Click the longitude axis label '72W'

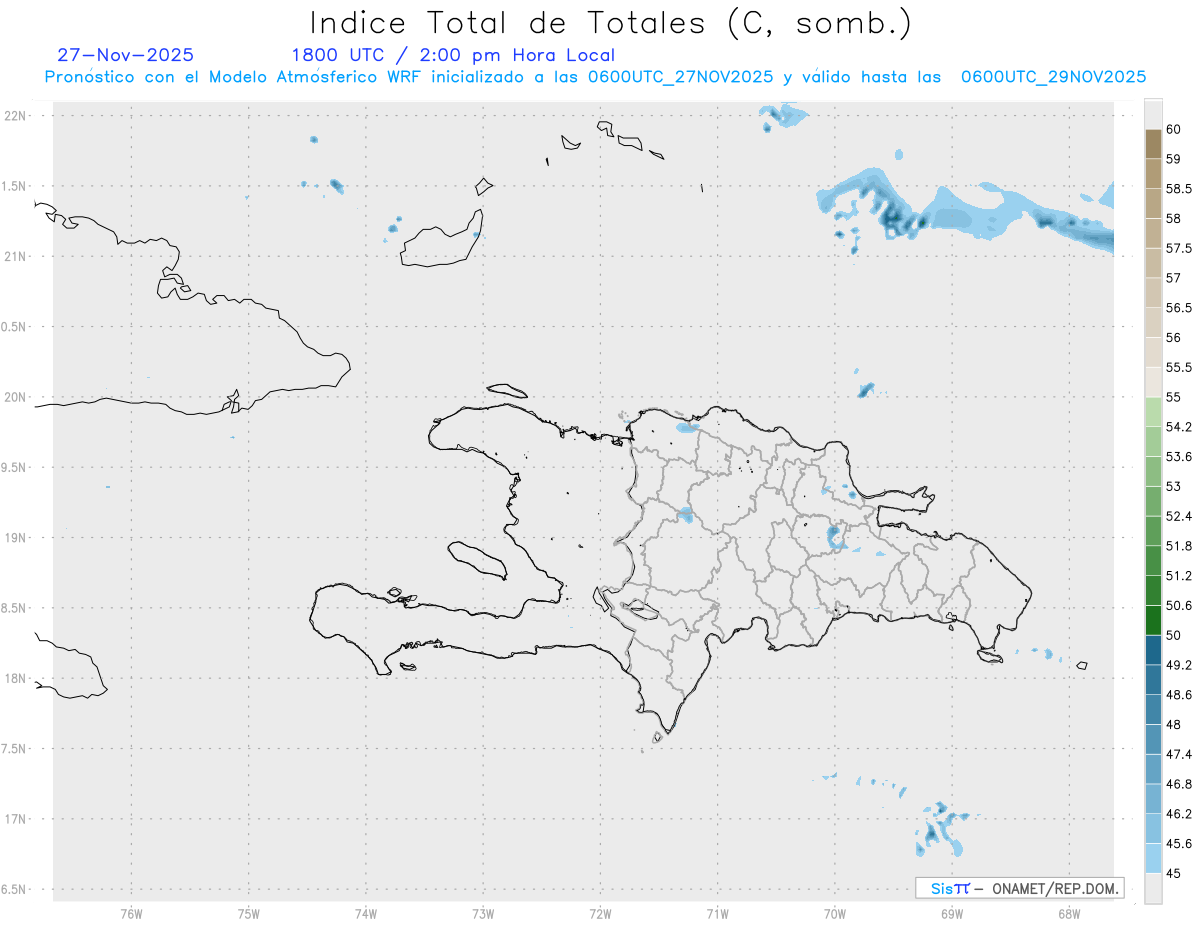600,913
